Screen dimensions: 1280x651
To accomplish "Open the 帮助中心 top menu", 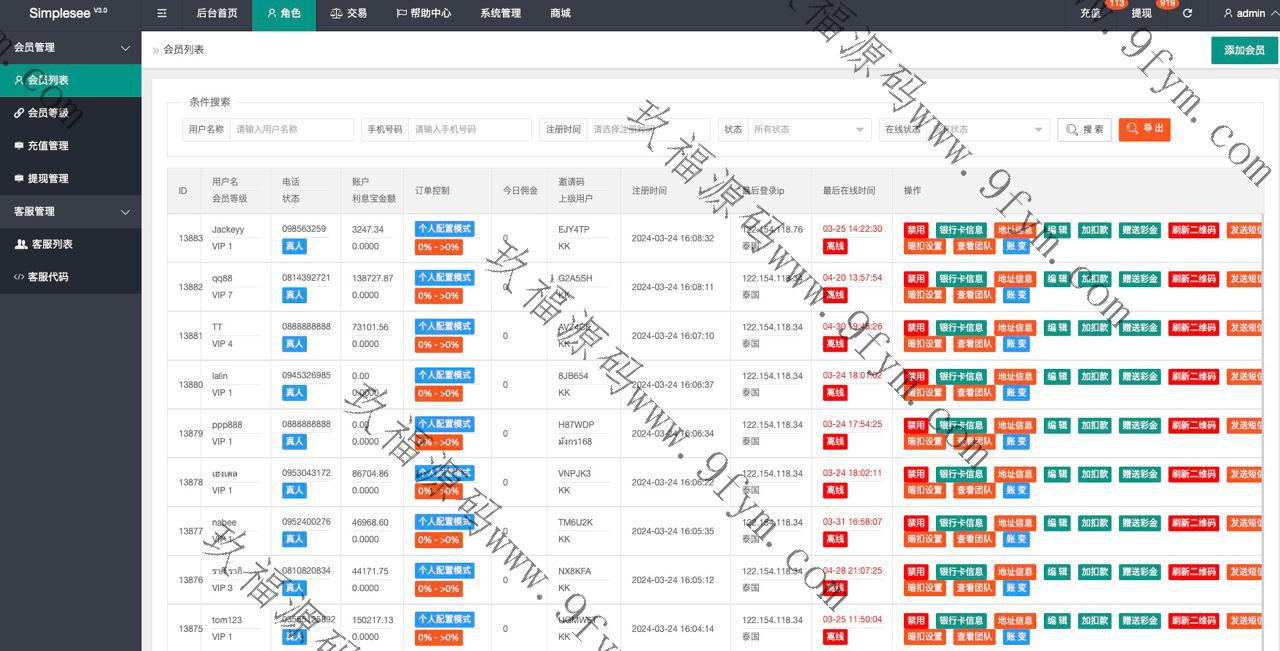I will point(423,13).
